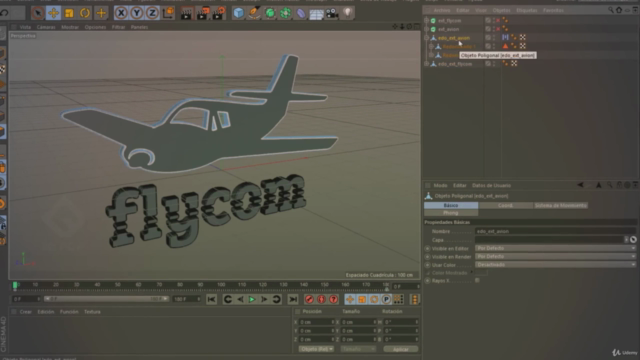Add a camera object

[332, 13]
